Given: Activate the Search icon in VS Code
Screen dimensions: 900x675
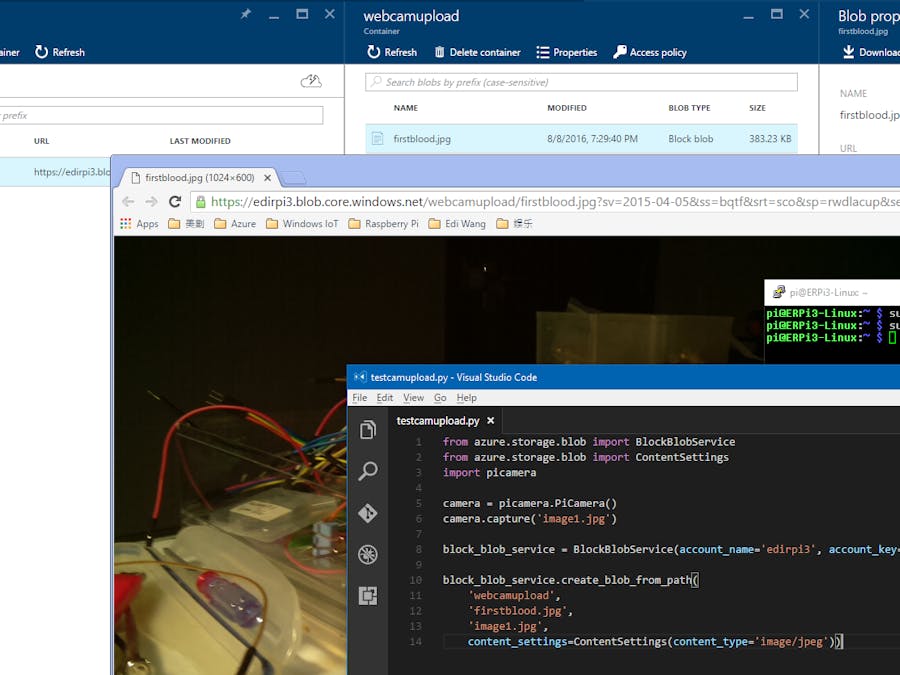Looking at the screenshot, I should pyautogui.click(x=368, y=471).
